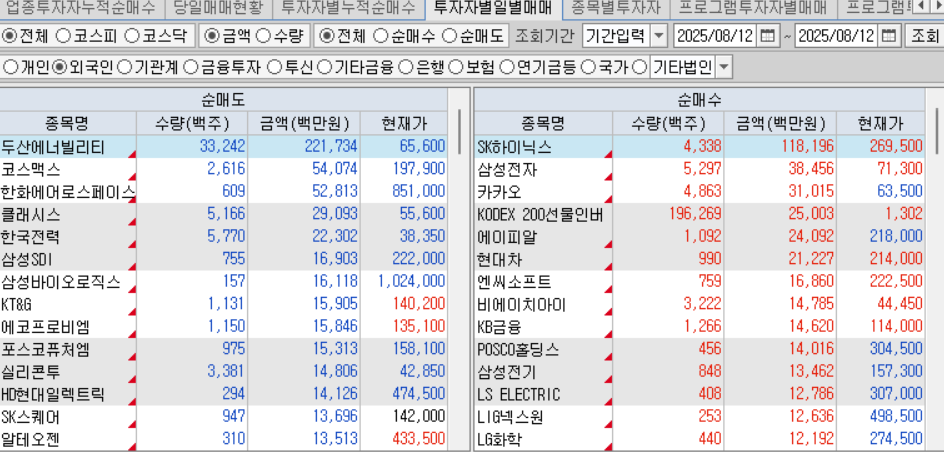Select the 삼성전자 stock row
This screenshot has width=944, height=452.
(x=700, y=169)
